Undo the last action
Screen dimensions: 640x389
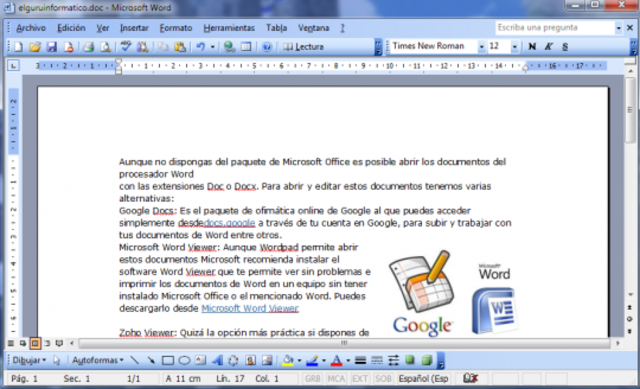(x=200, y=47)
